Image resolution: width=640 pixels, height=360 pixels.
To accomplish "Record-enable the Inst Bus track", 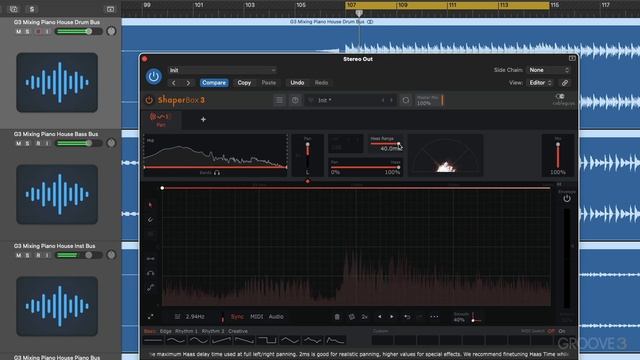I will (38, 255).
